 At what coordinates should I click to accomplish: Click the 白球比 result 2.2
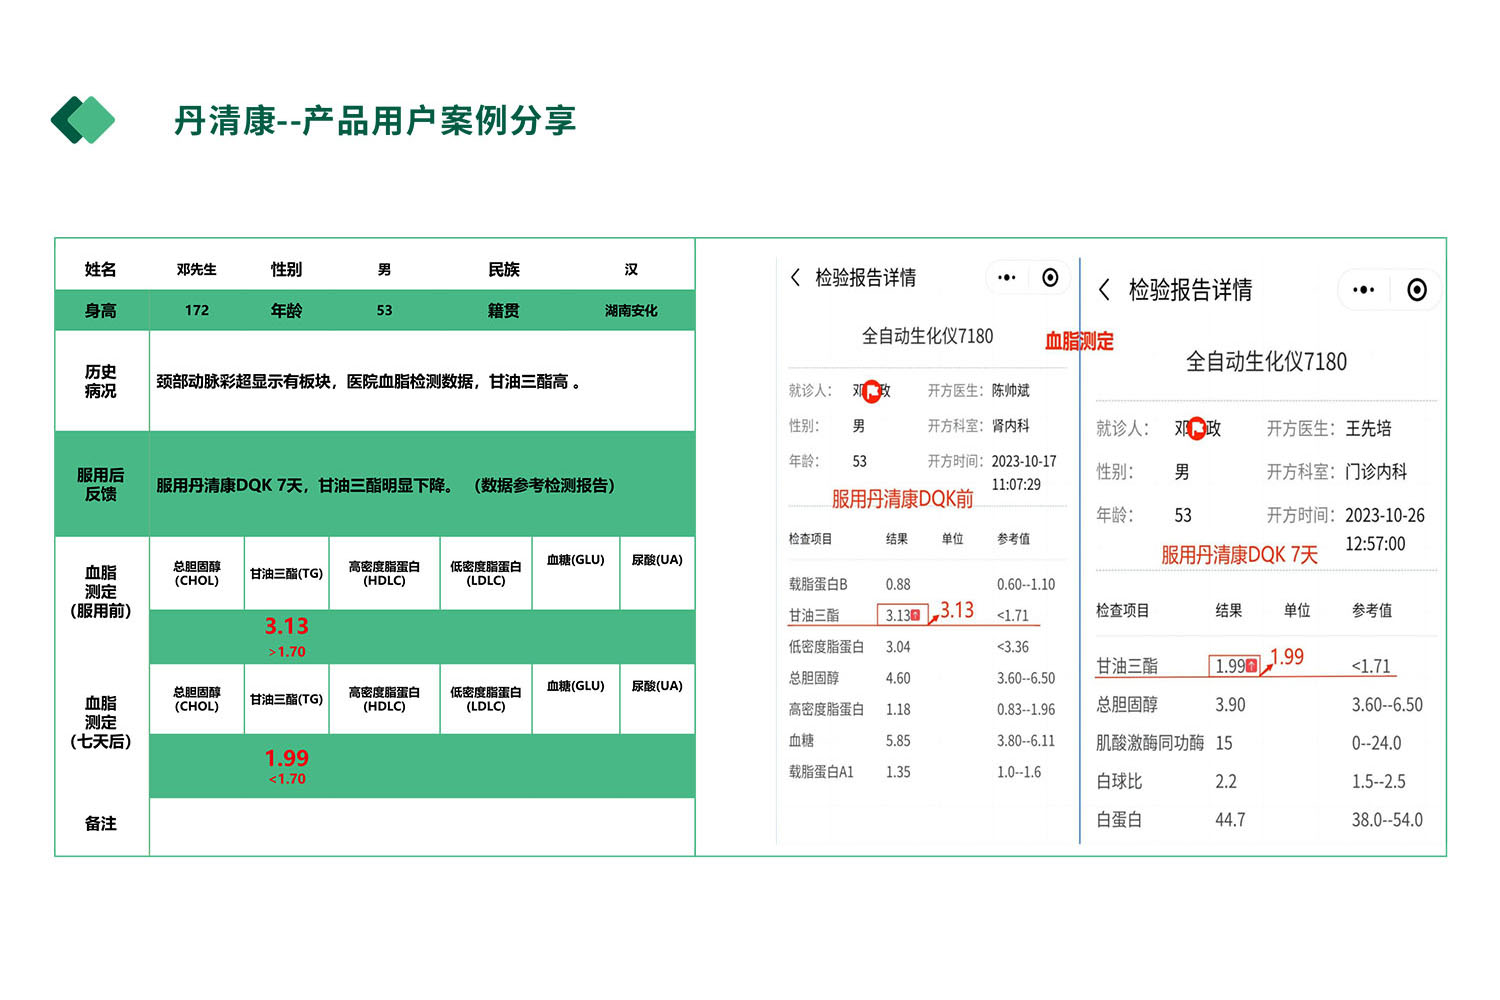click(x=1226, y=781)
